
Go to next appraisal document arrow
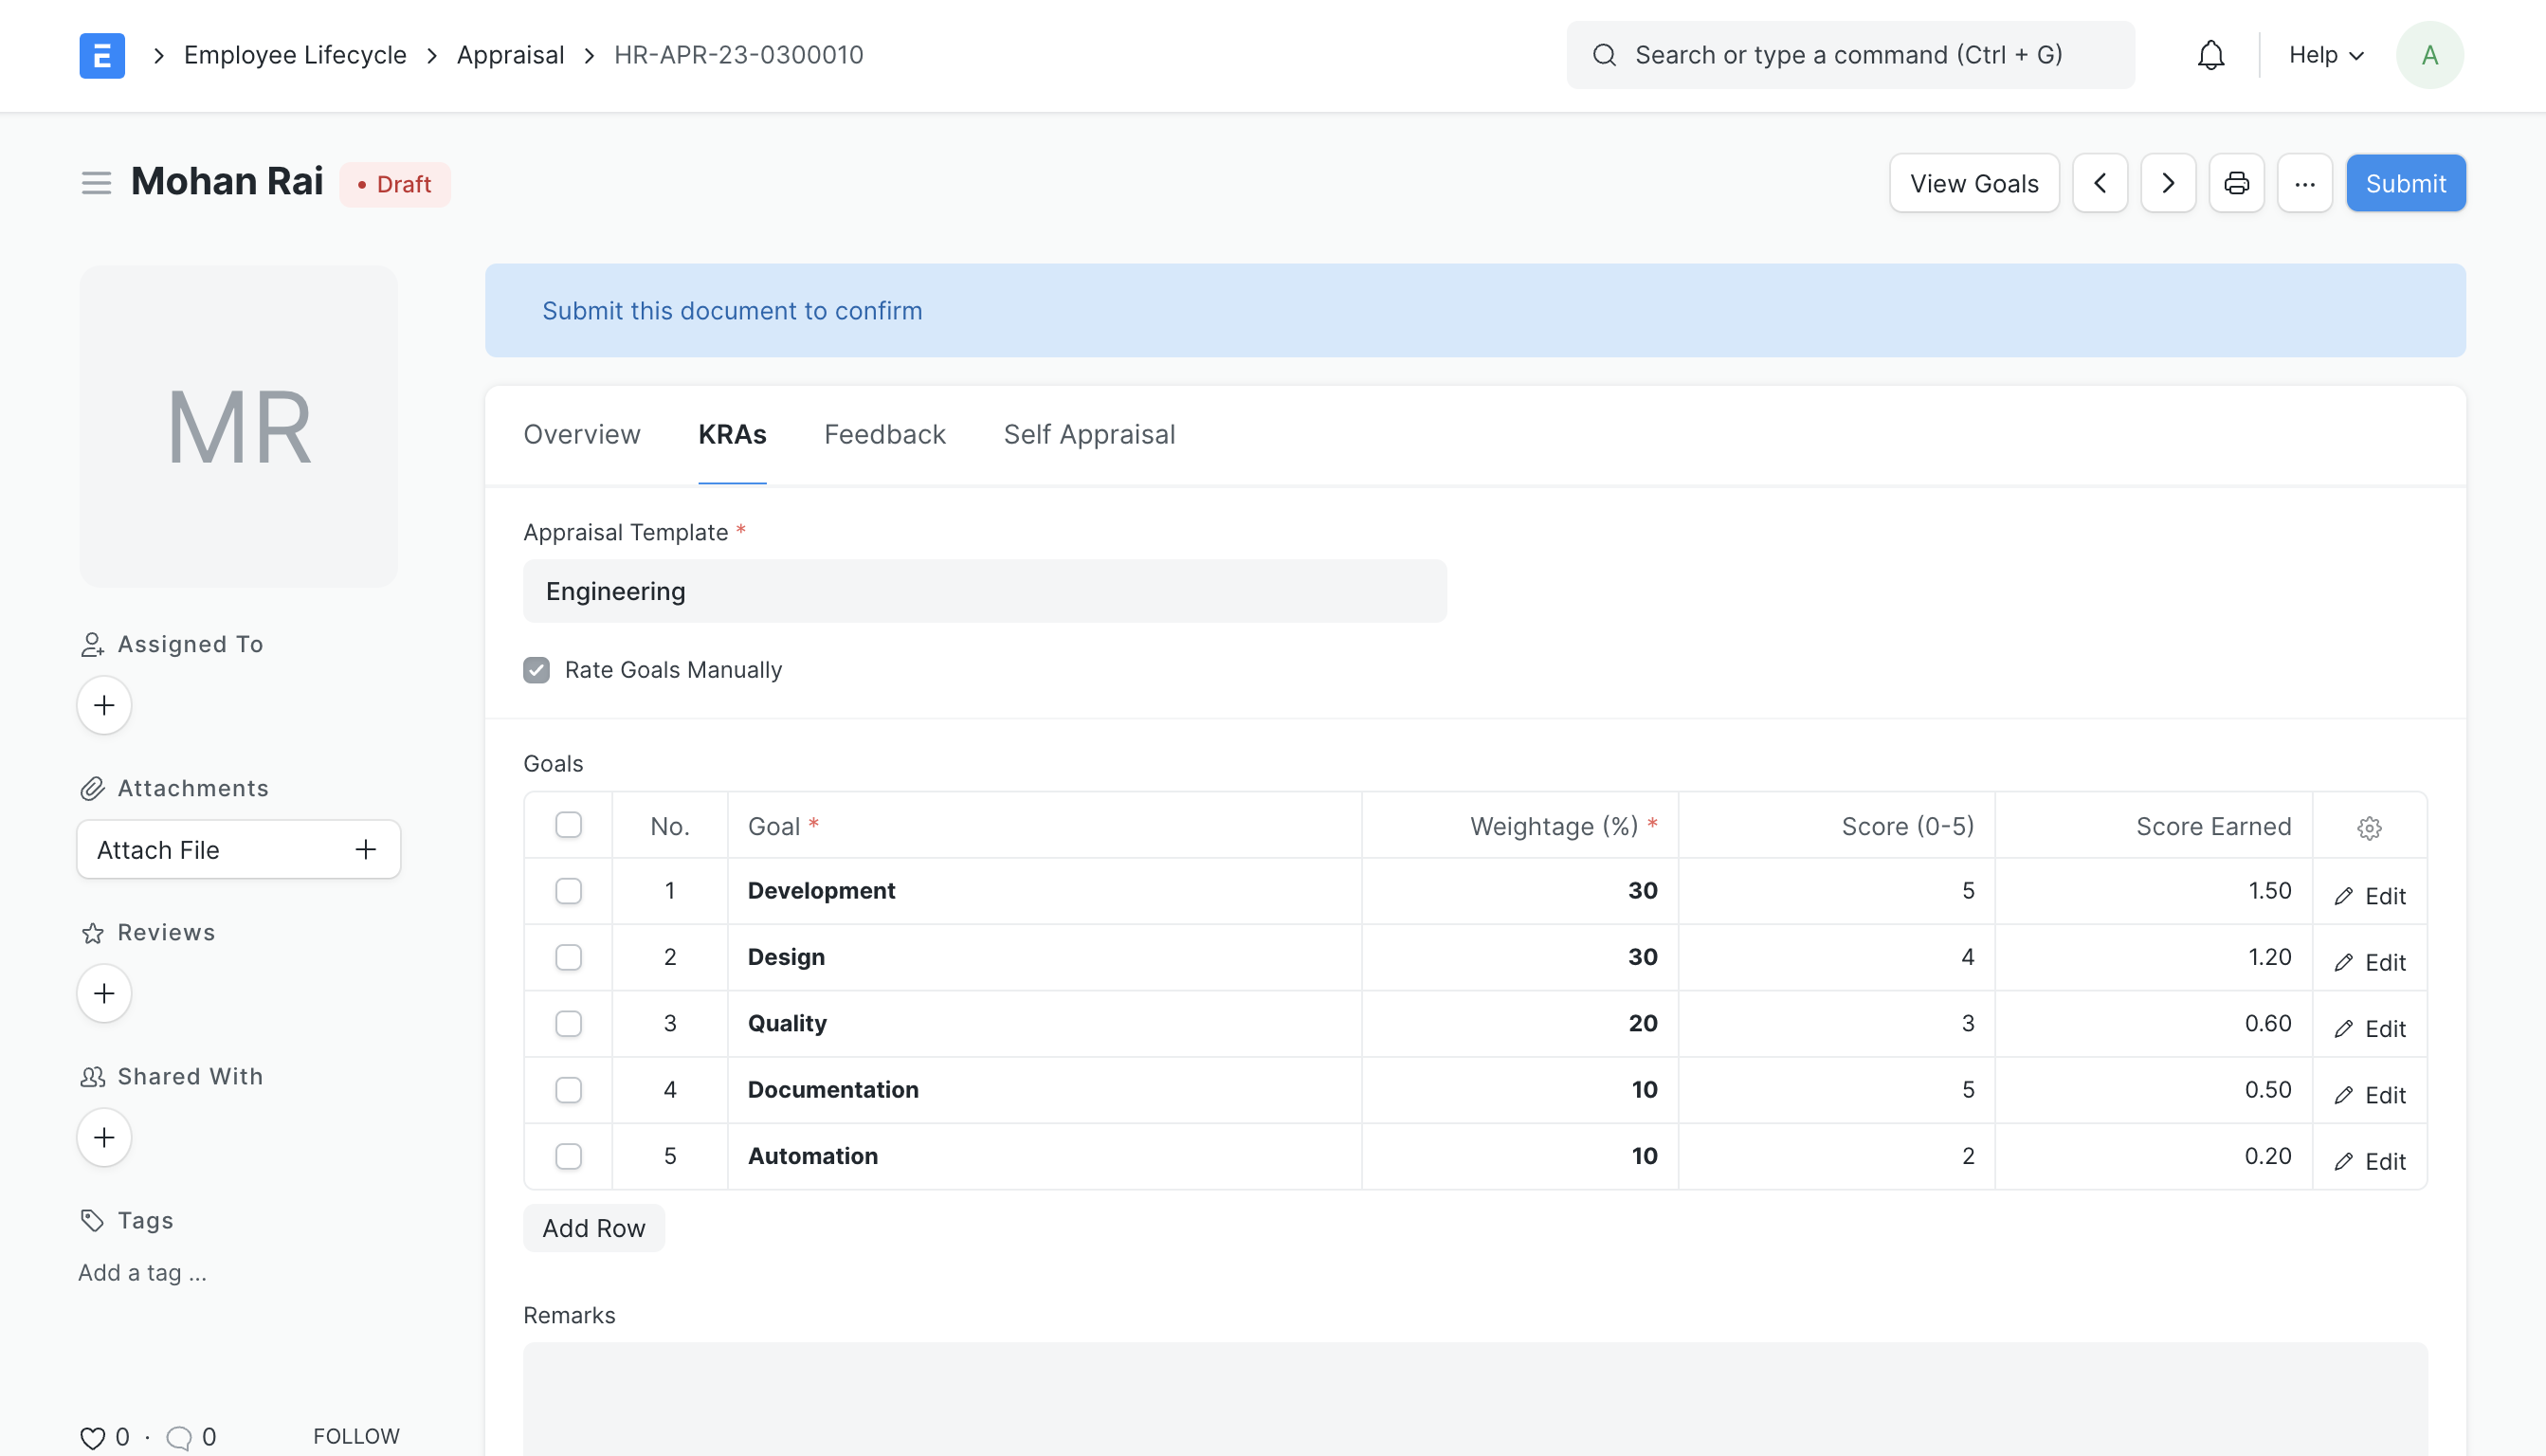click(x=2167, y=183)
